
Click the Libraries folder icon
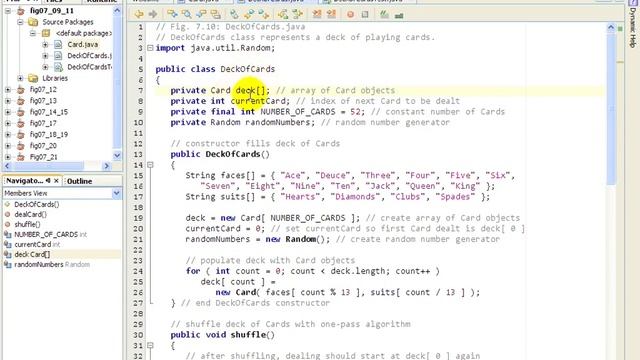coord(33,78)
